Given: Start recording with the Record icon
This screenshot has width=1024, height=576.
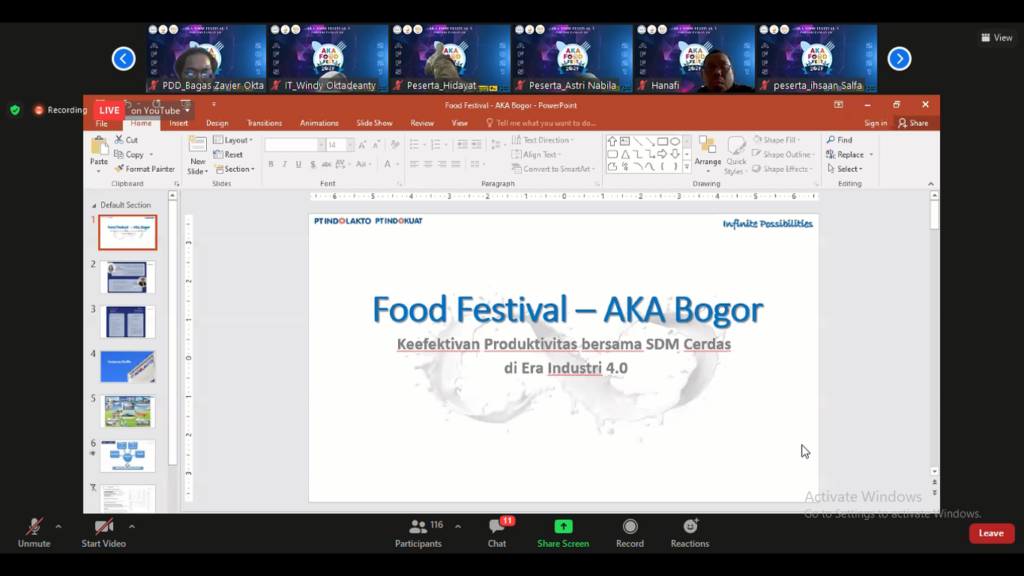Looking at the screenshot, I should pos(630,527).
